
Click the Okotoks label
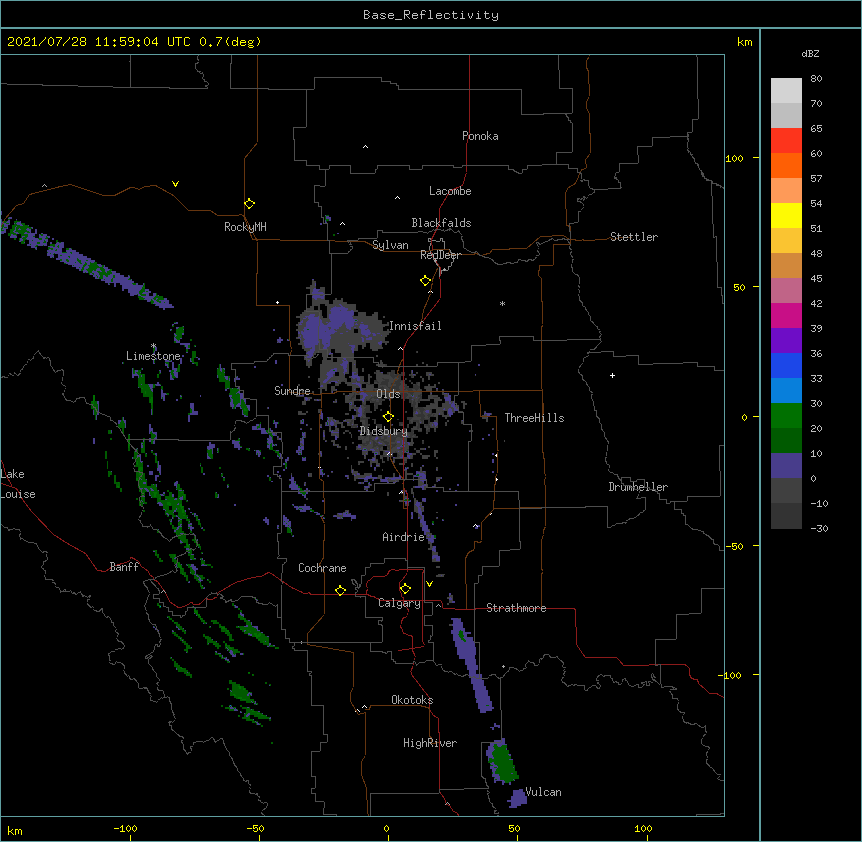(x=412, y=700)
